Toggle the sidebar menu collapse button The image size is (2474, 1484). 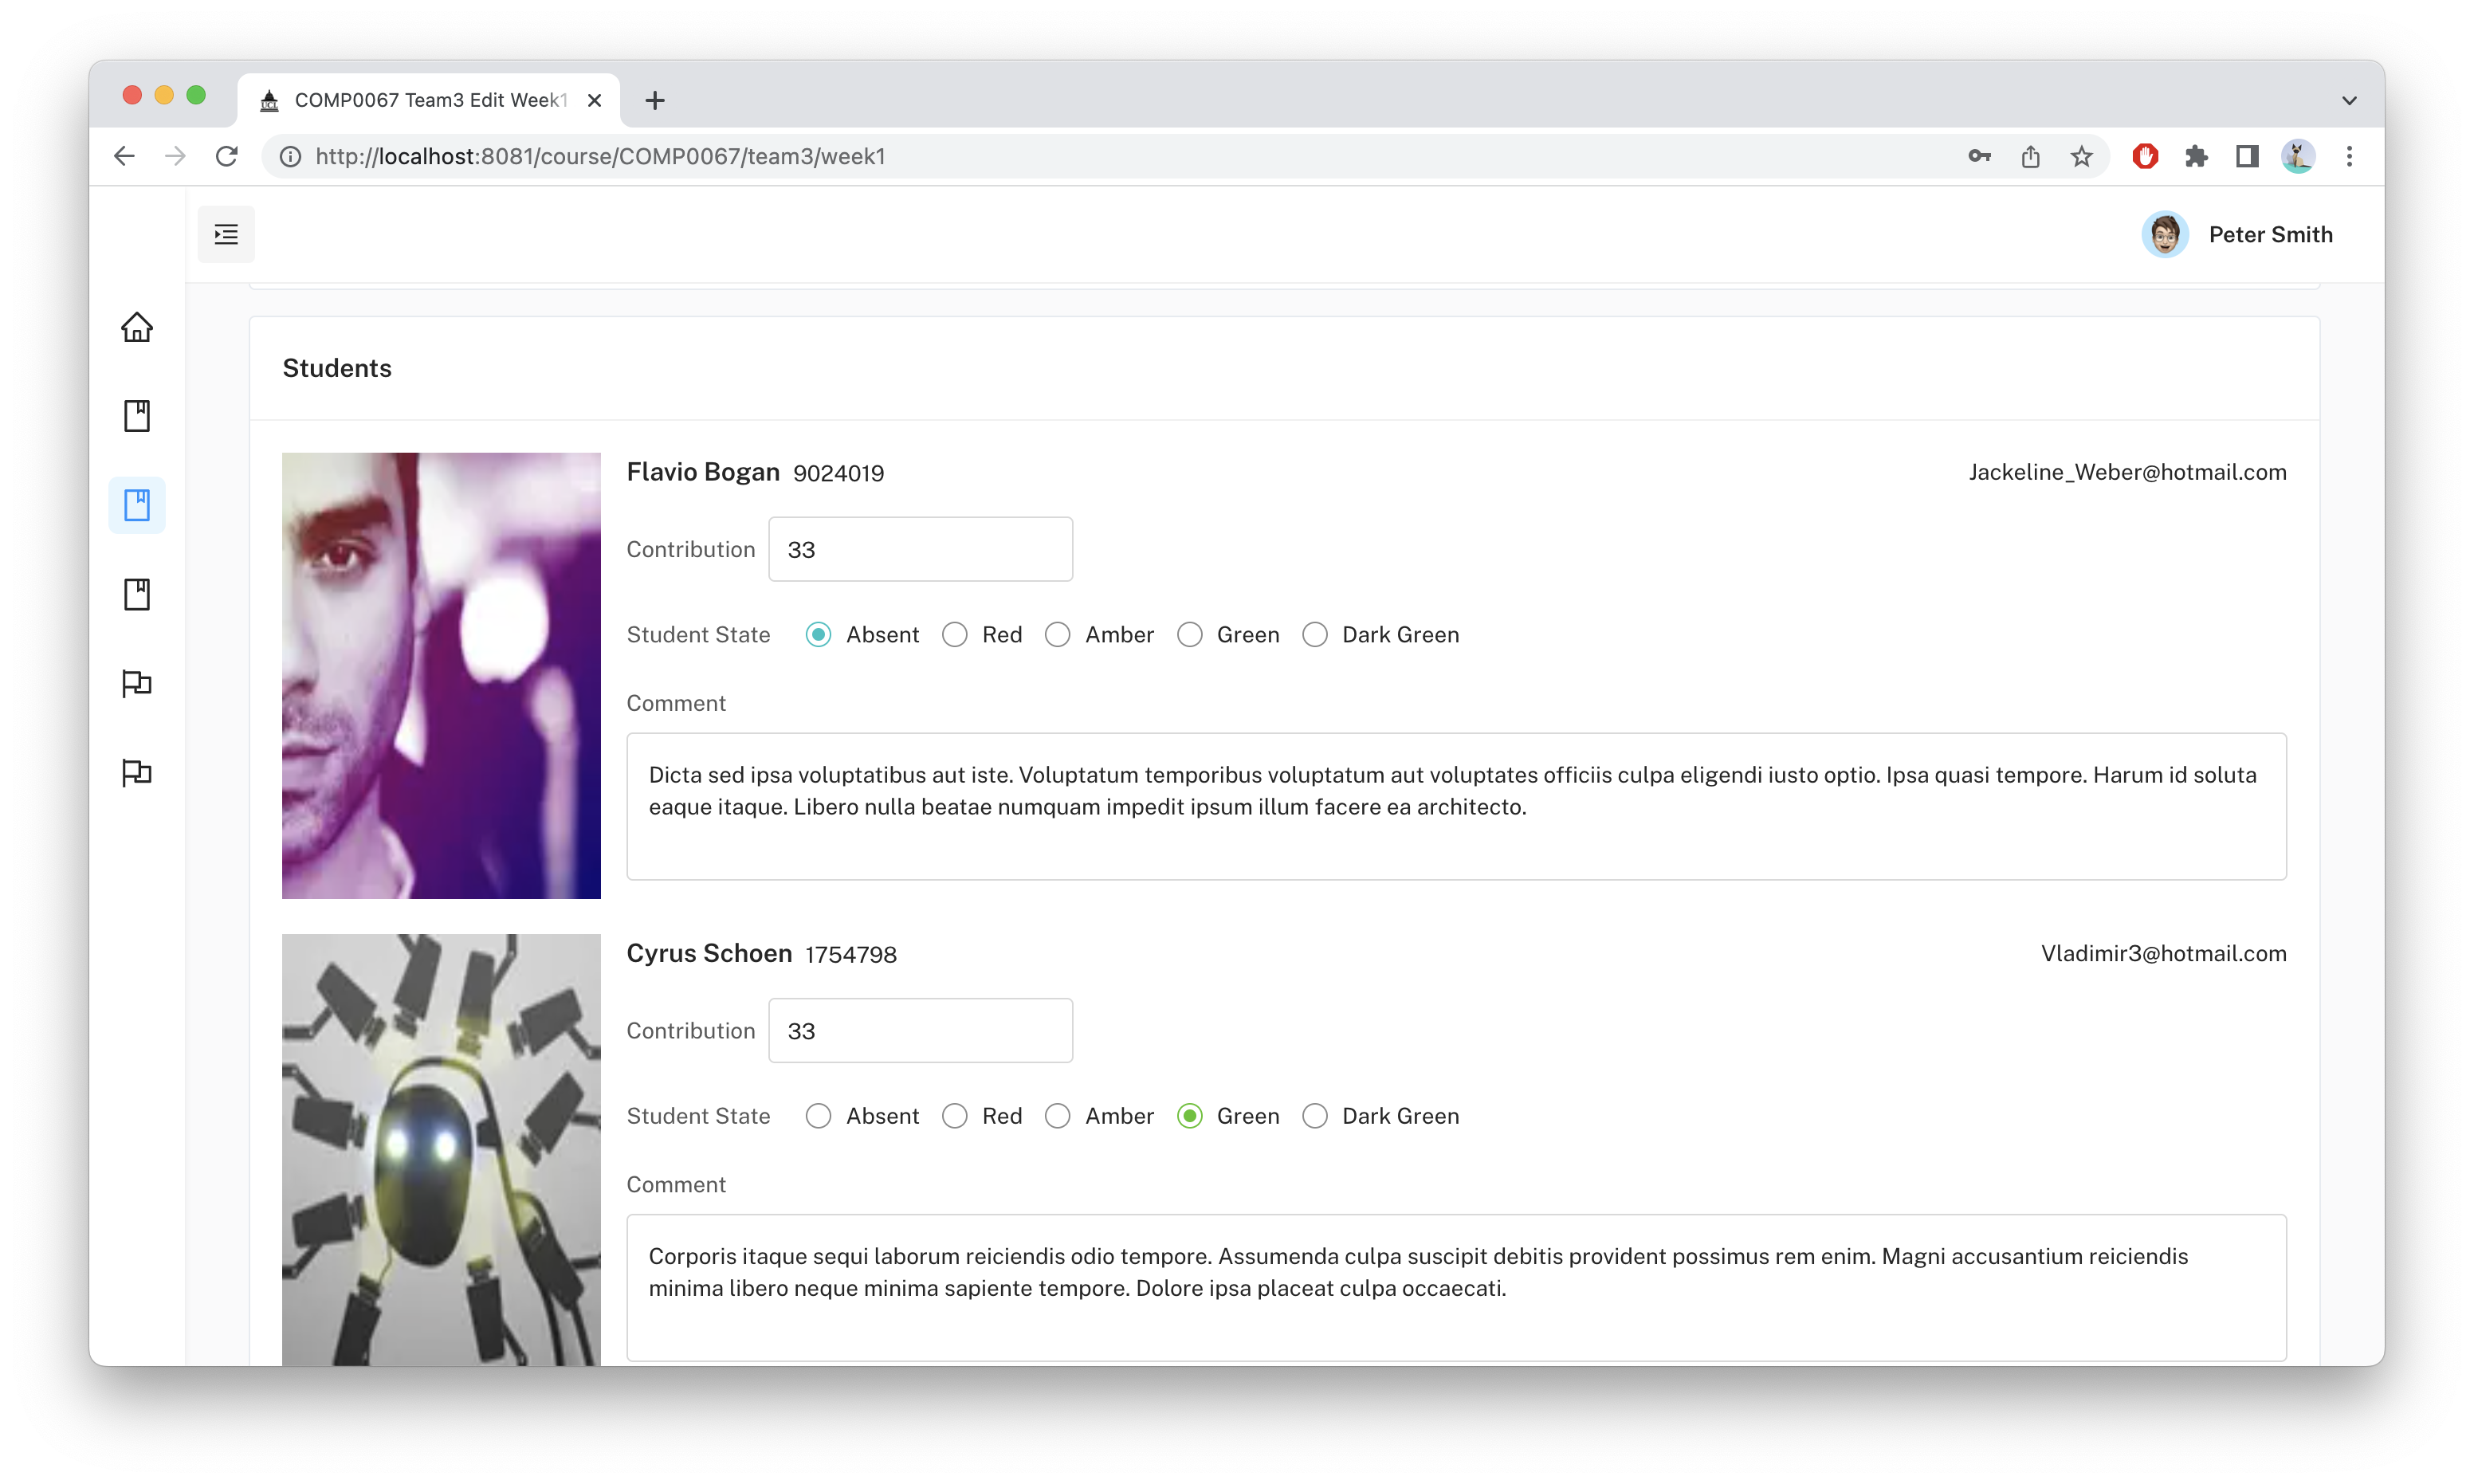(x=226, y=234)
